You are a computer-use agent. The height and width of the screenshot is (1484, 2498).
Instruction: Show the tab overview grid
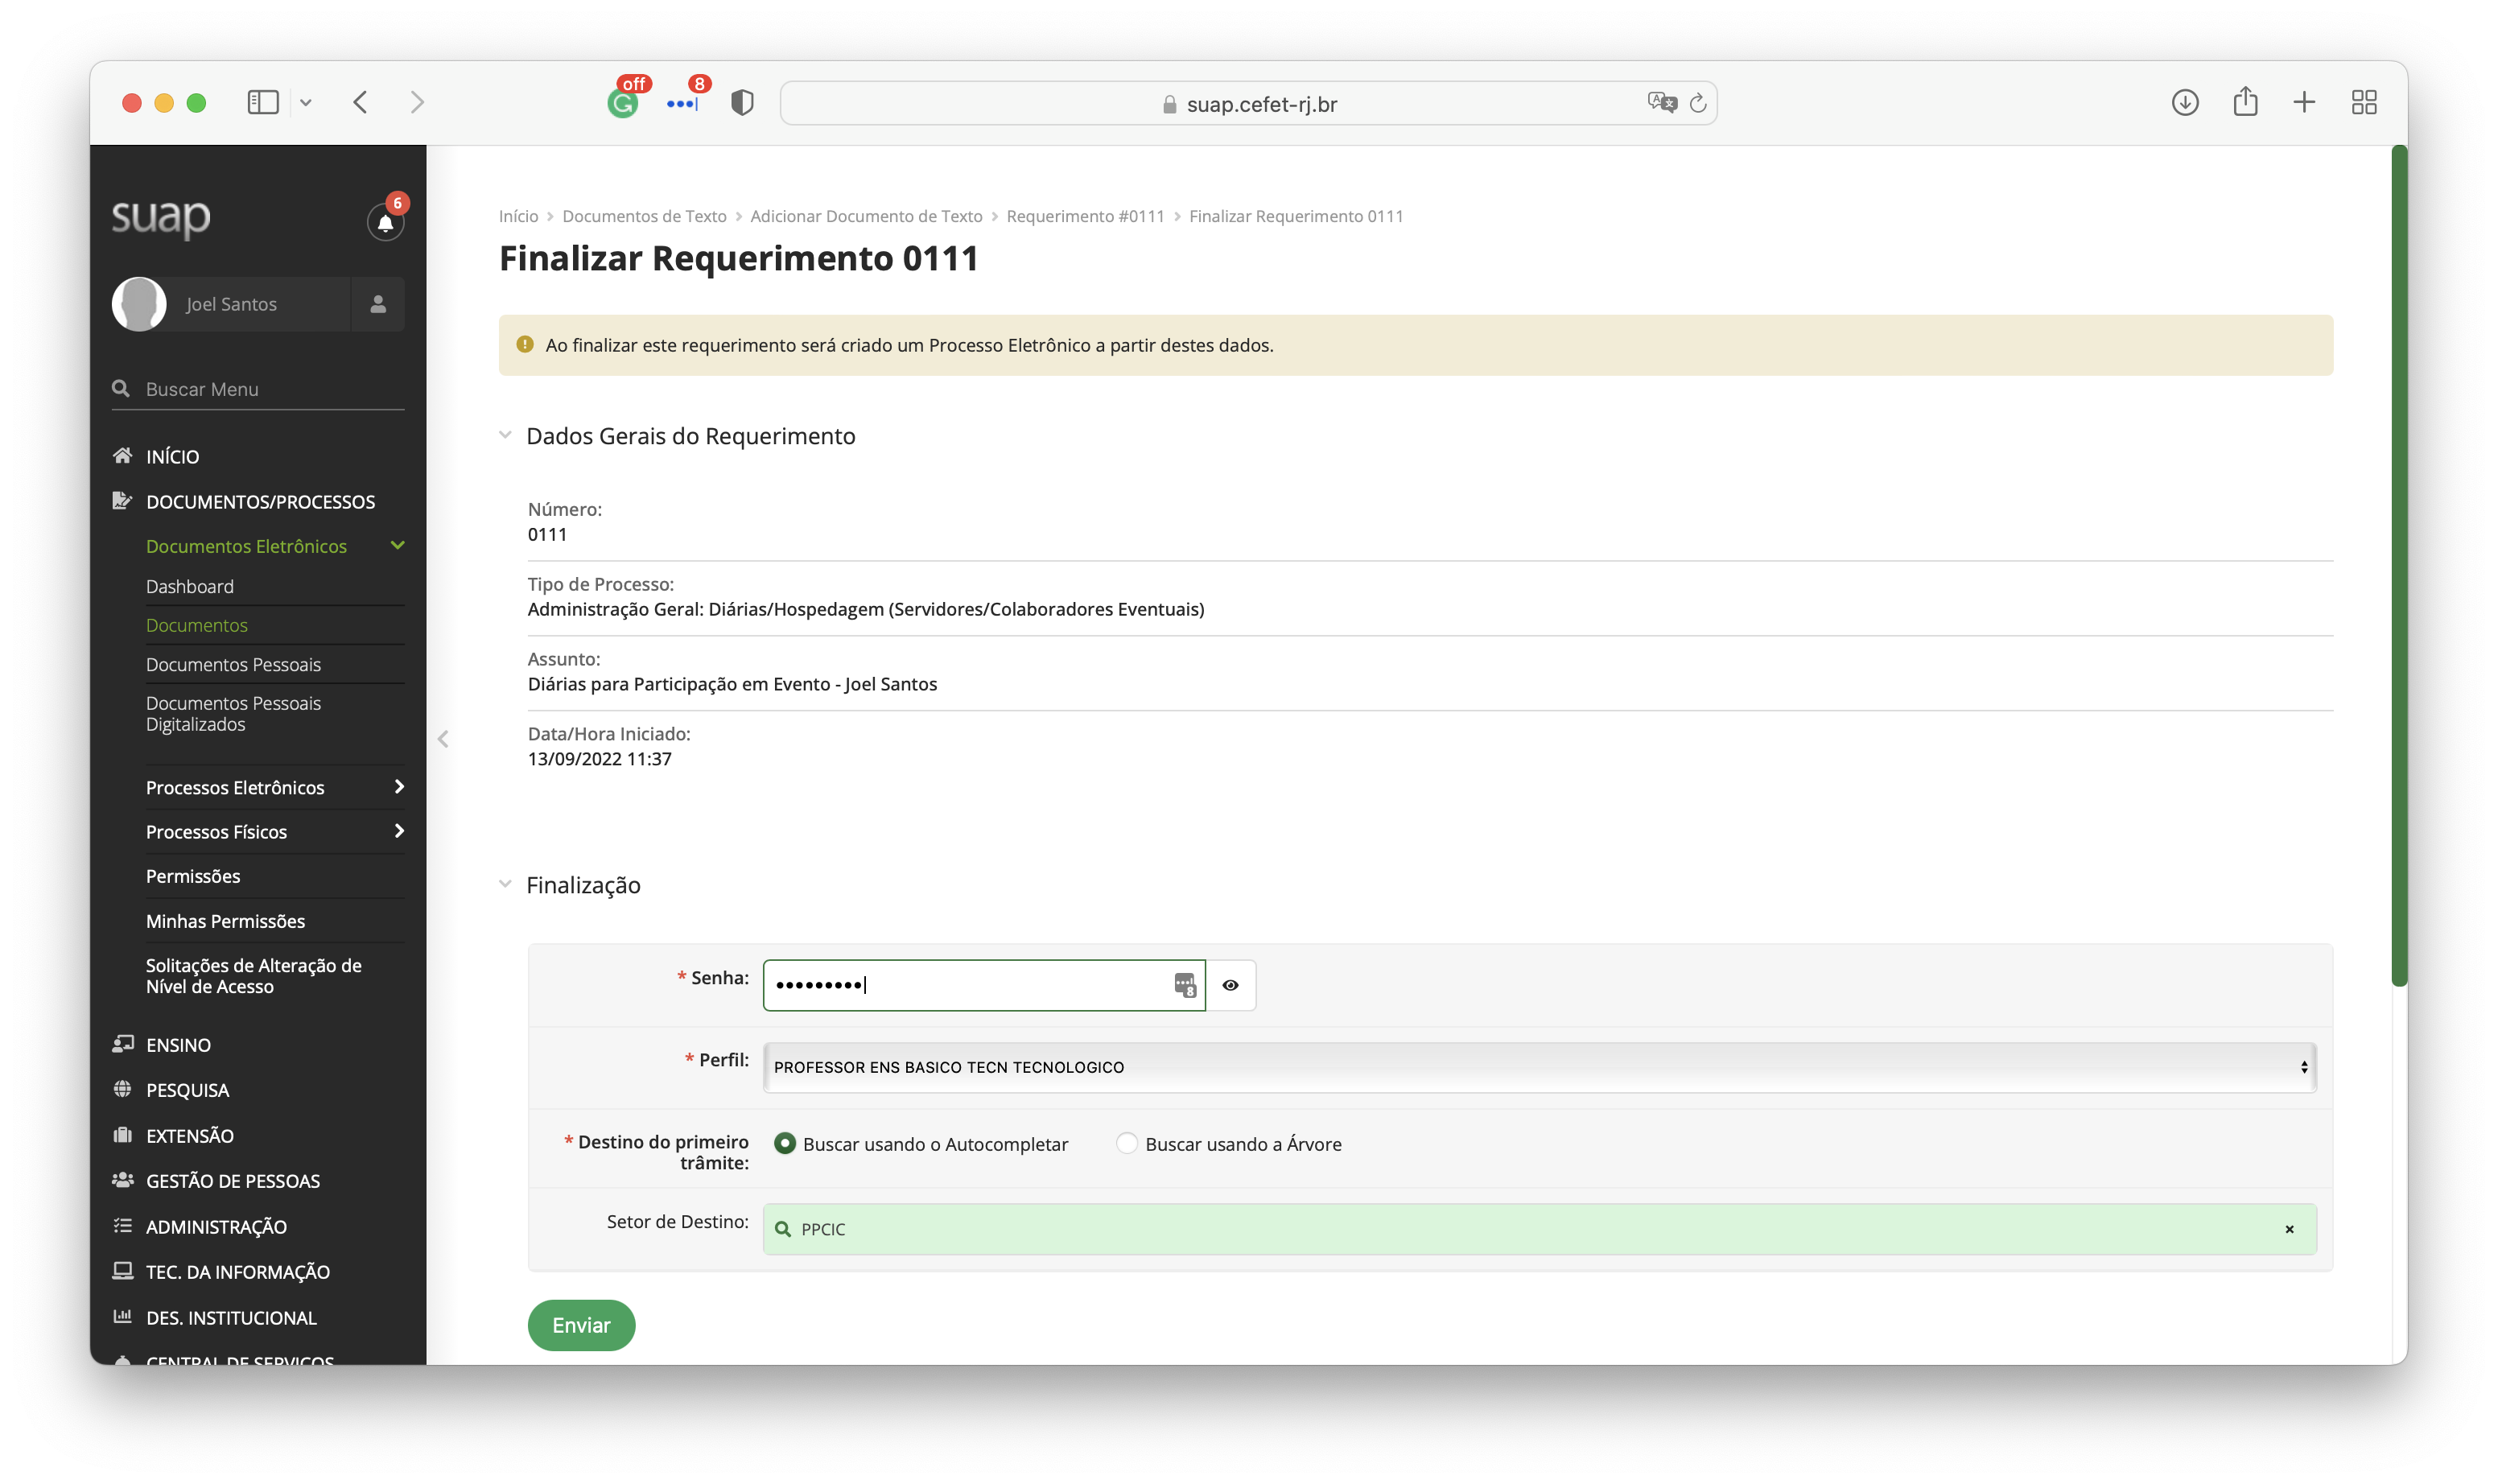[2364, 102]
